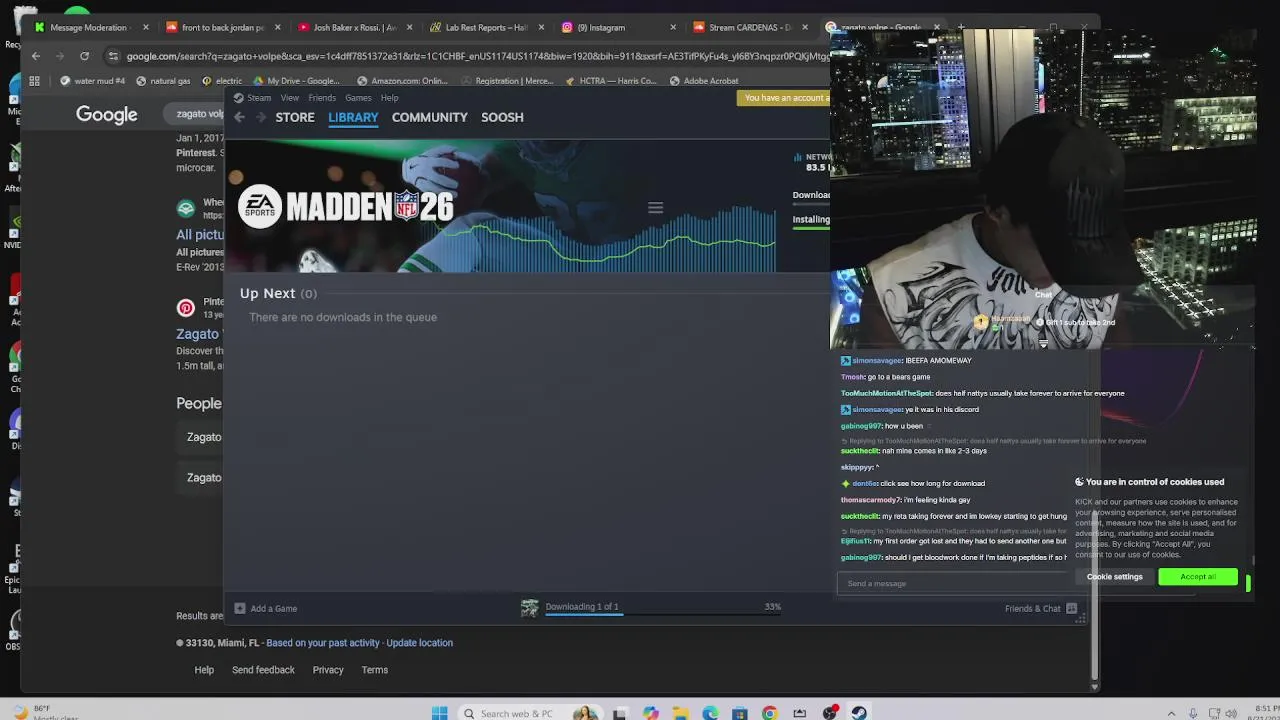Click the Downloading 1 of 1 status
Screen dimensions: 1280x720
582,606
